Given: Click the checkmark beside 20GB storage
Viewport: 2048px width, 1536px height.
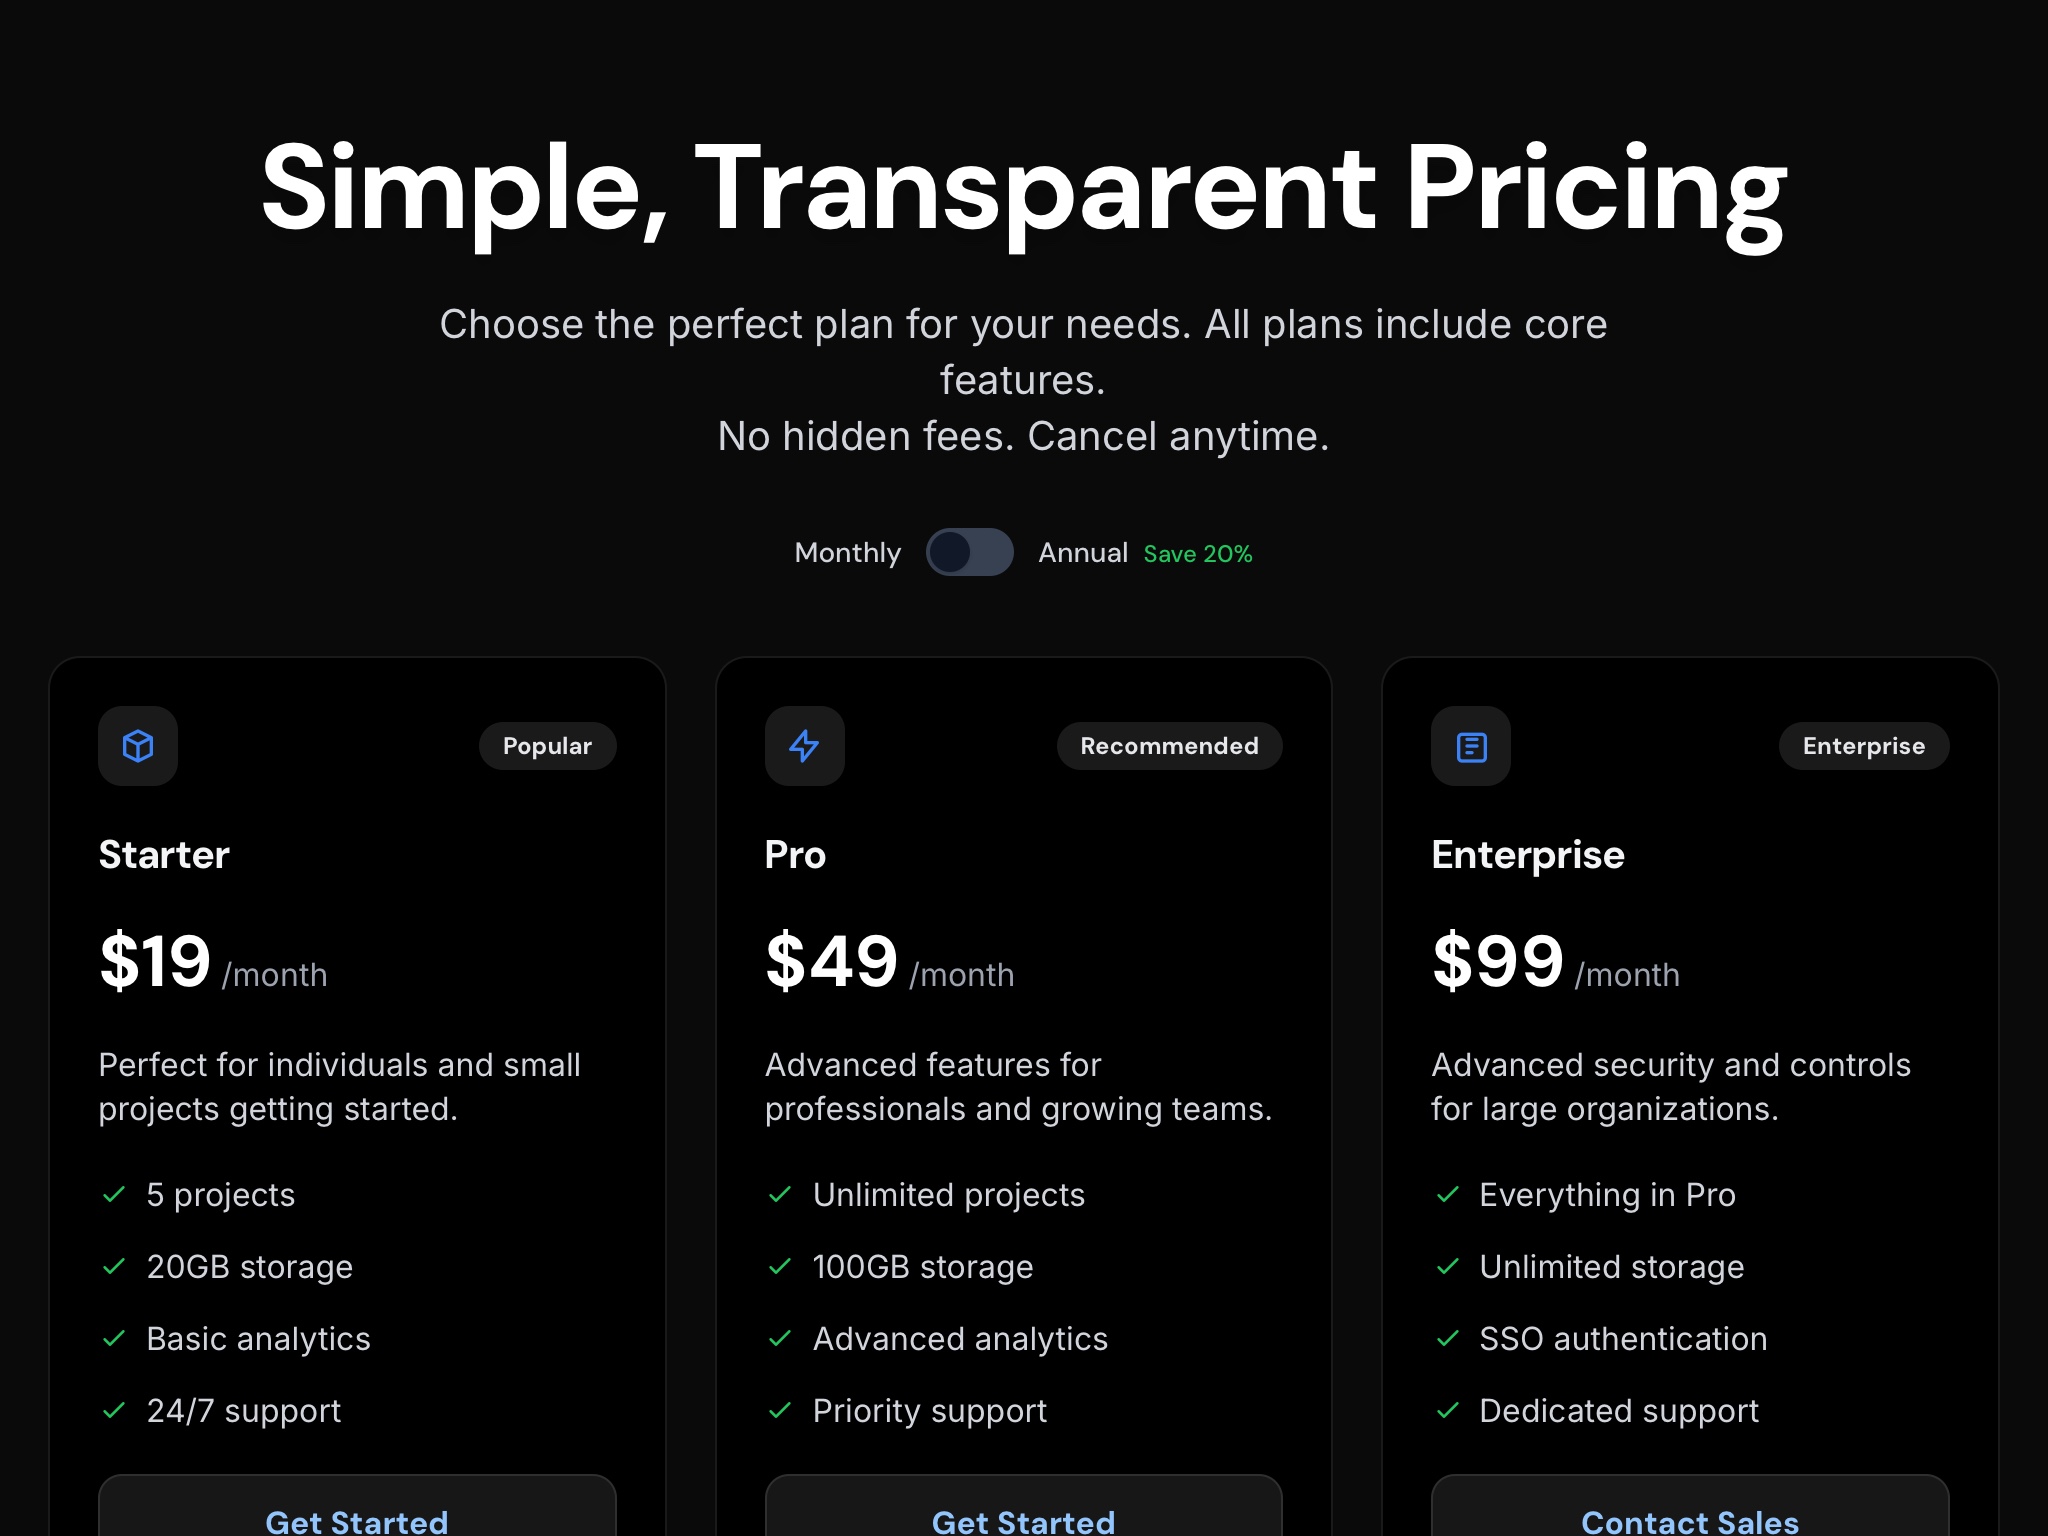Looking at the screenshot, I should coord(112,1266).
